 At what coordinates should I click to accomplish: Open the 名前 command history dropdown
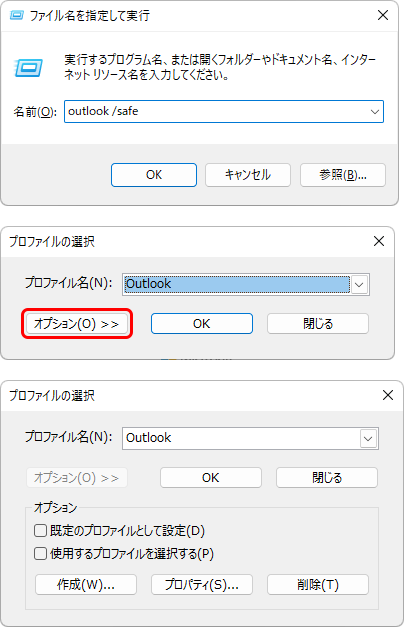(x=375, y=112)
